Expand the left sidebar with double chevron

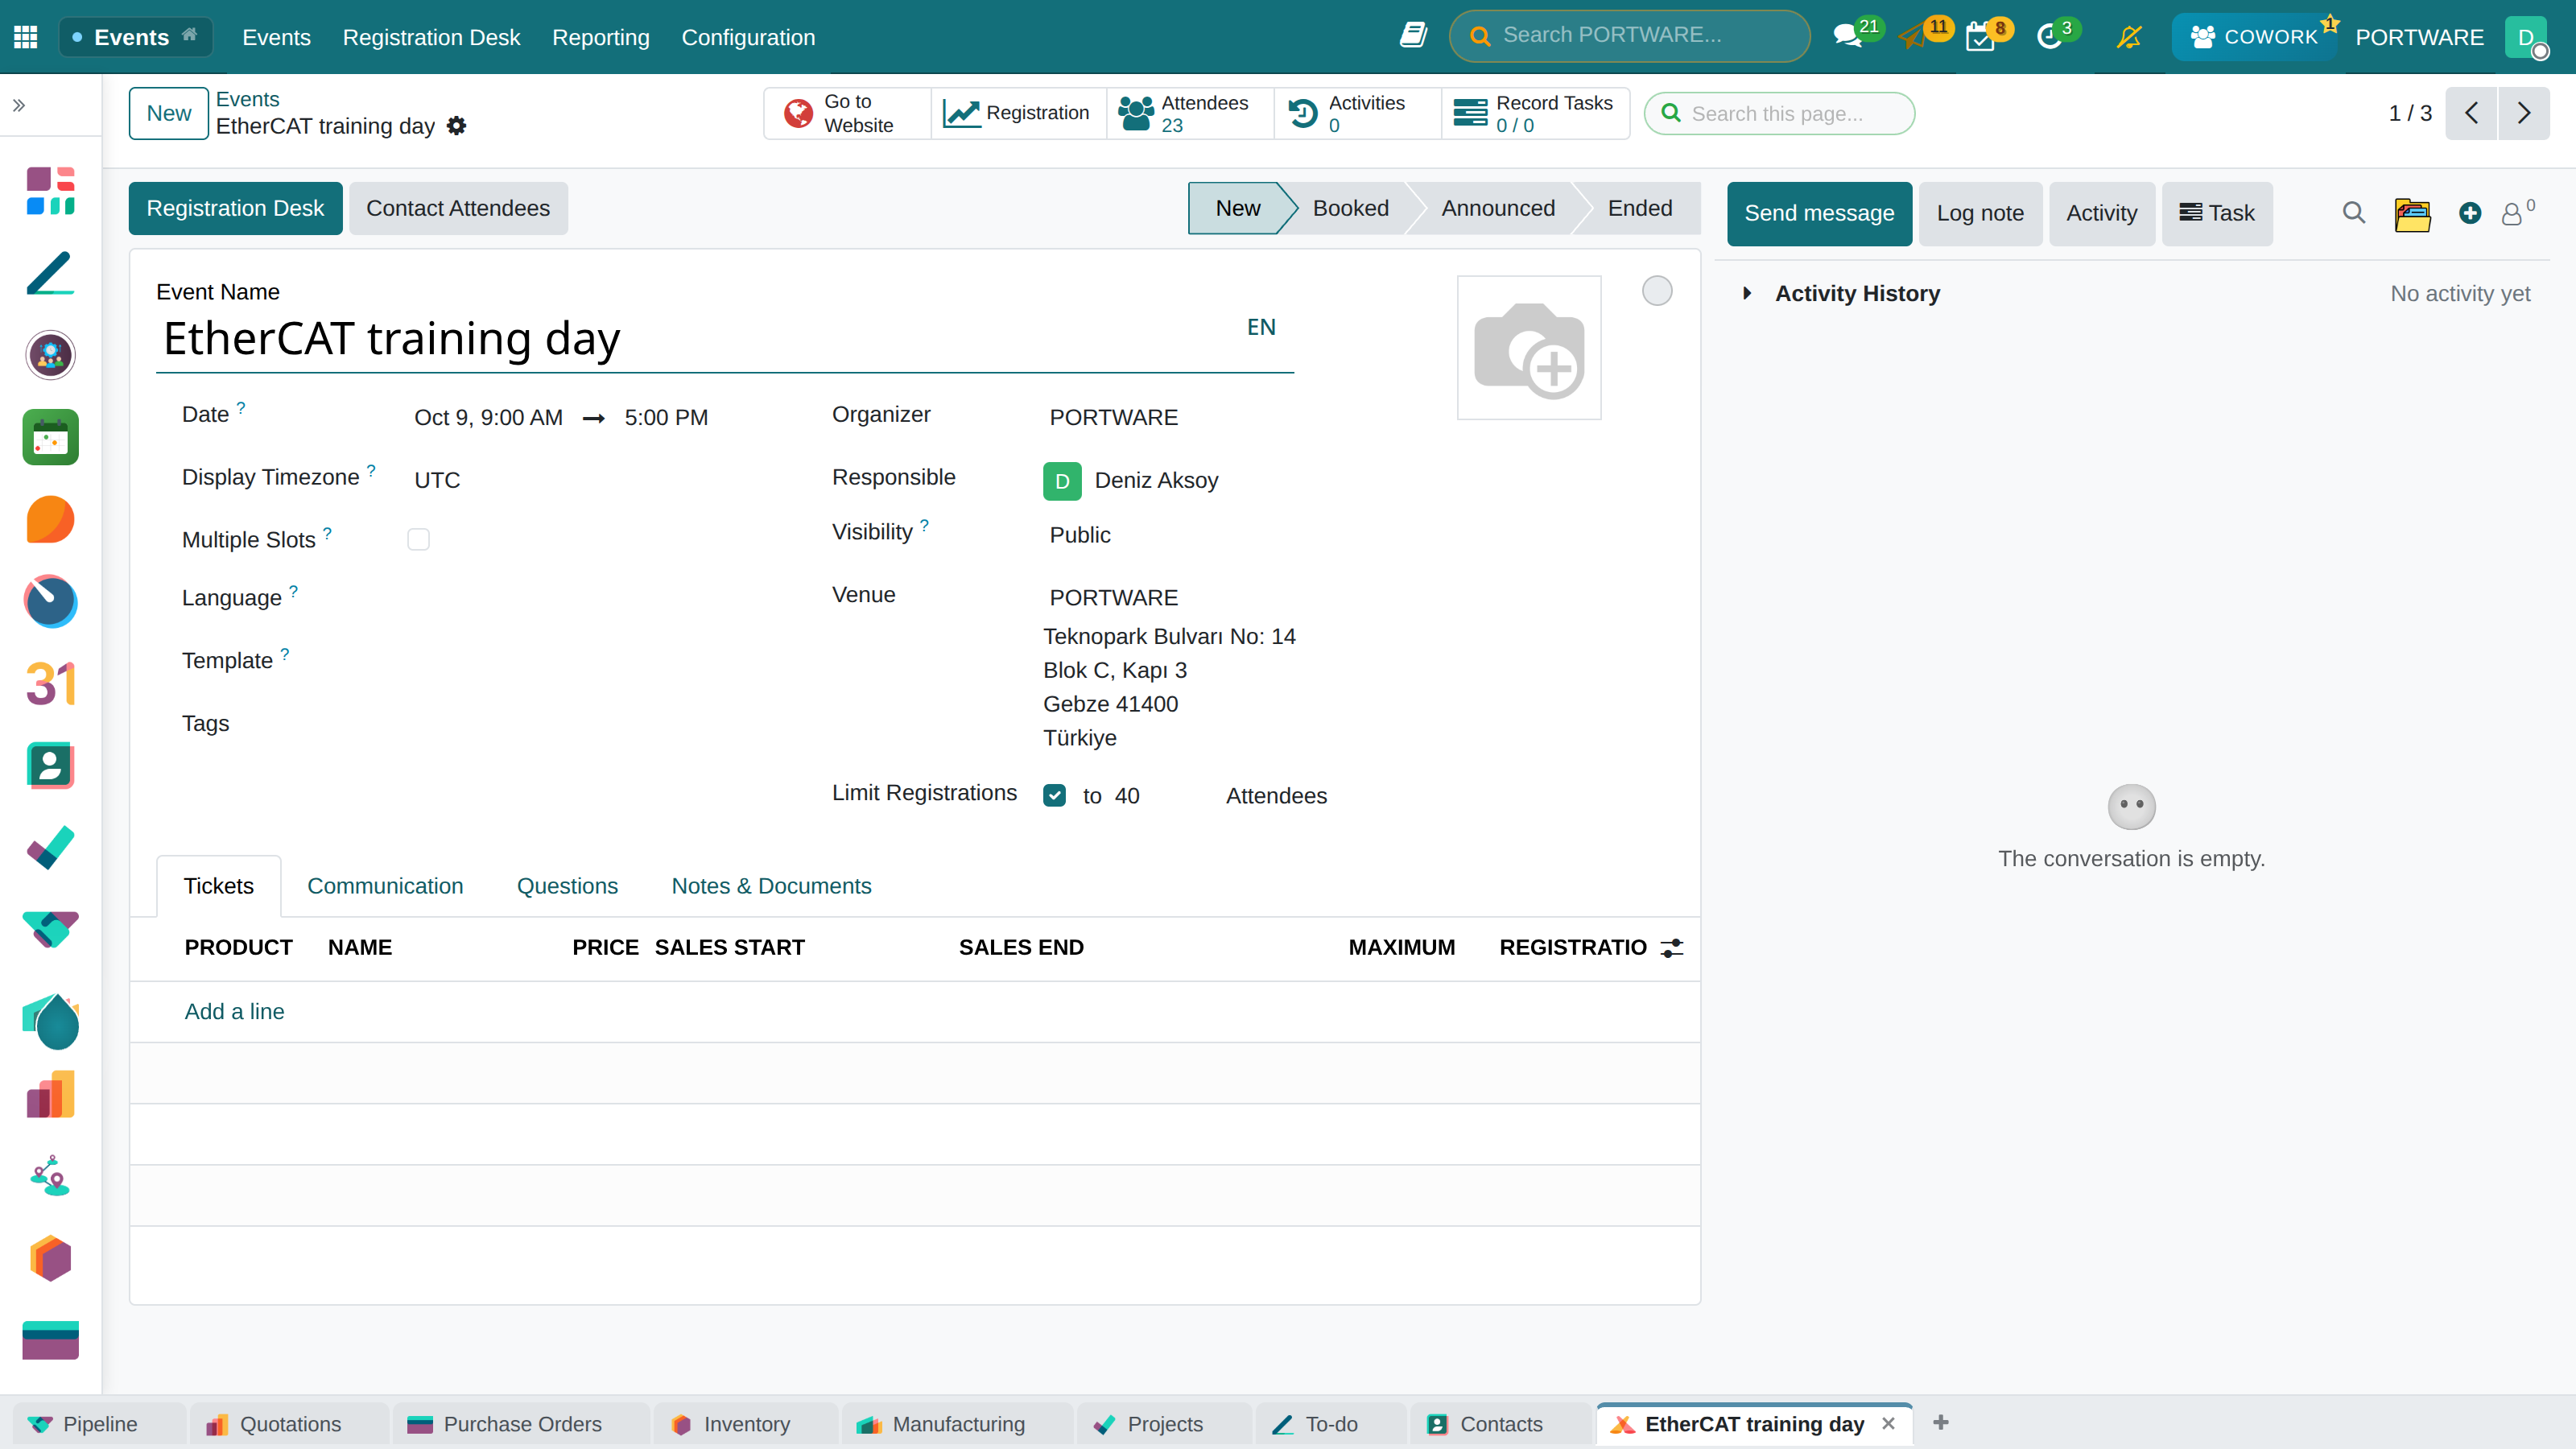pyautogui.click(x=19, y=105)
